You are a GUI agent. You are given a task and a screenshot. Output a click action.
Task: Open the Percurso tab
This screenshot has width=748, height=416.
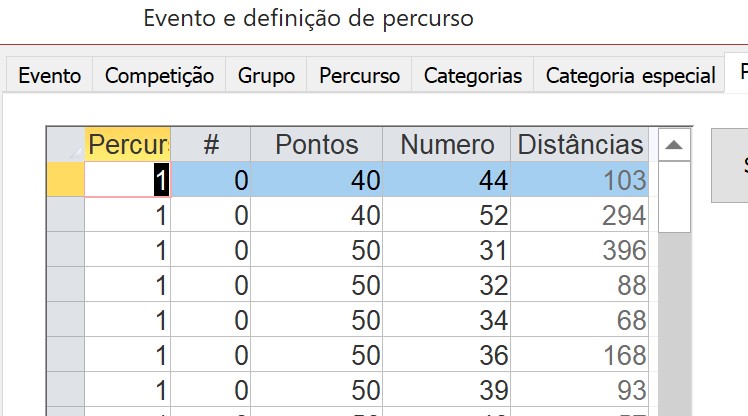(359, 75)
